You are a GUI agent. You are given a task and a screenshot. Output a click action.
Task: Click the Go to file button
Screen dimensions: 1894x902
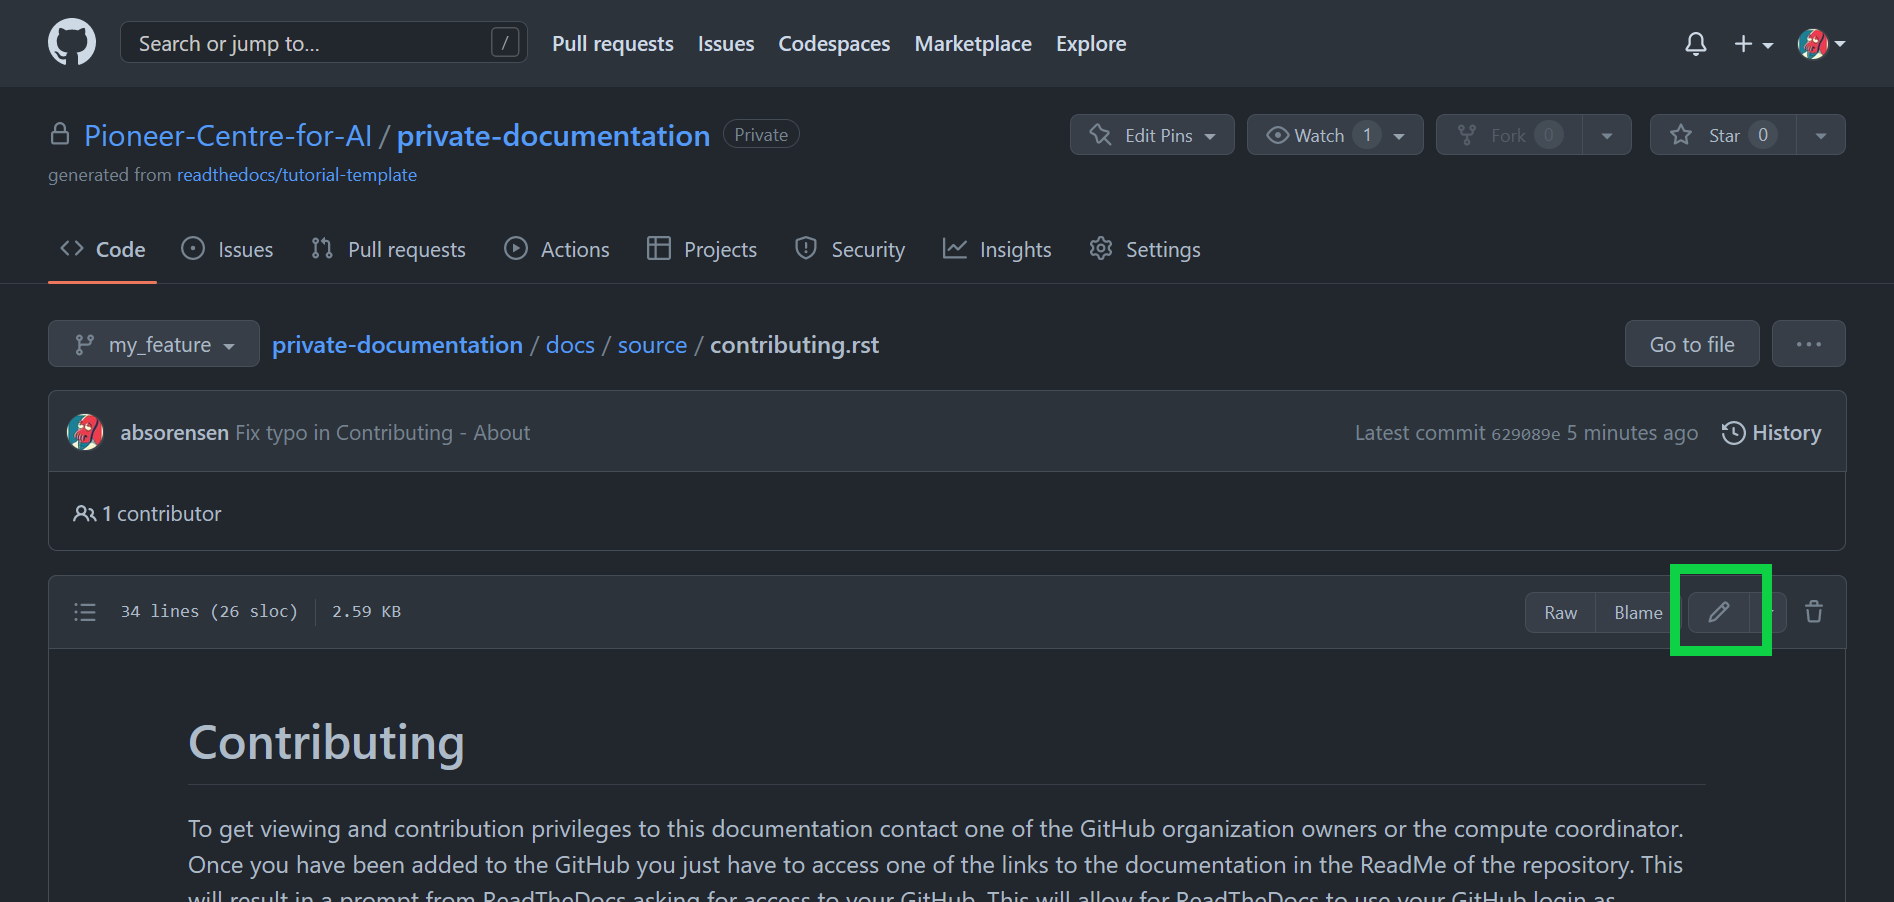pyautogui.click(x=1692, y=344)
